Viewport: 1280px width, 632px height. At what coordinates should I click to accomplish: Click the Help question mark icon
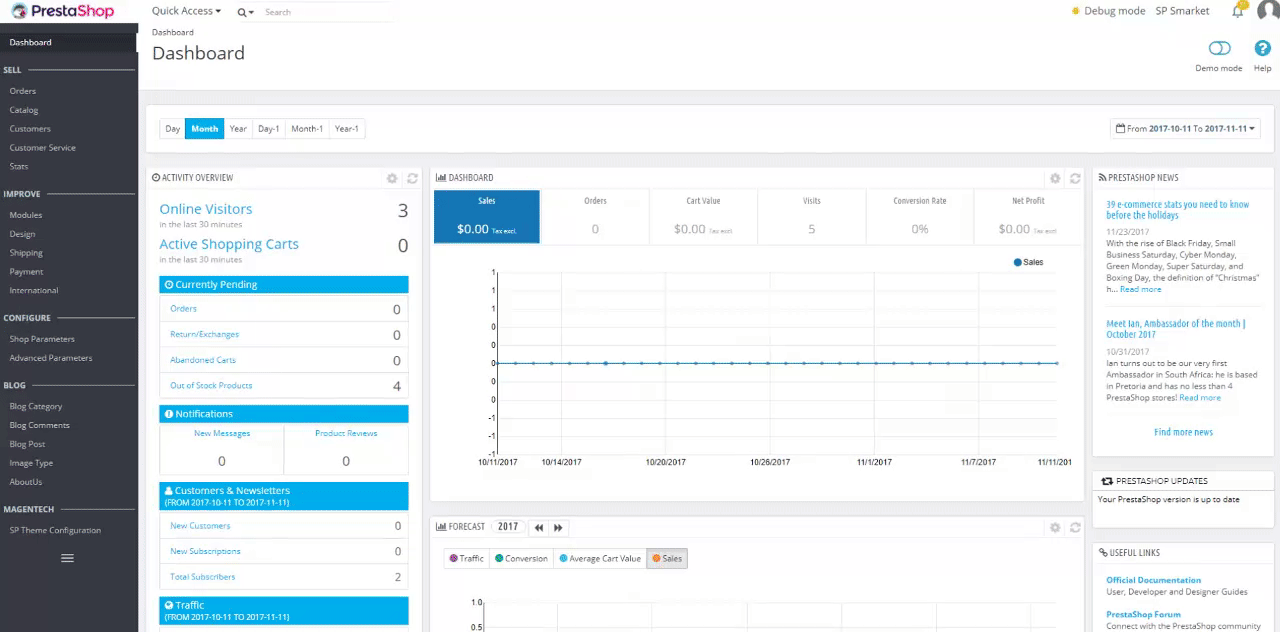tap(1262, 49)
